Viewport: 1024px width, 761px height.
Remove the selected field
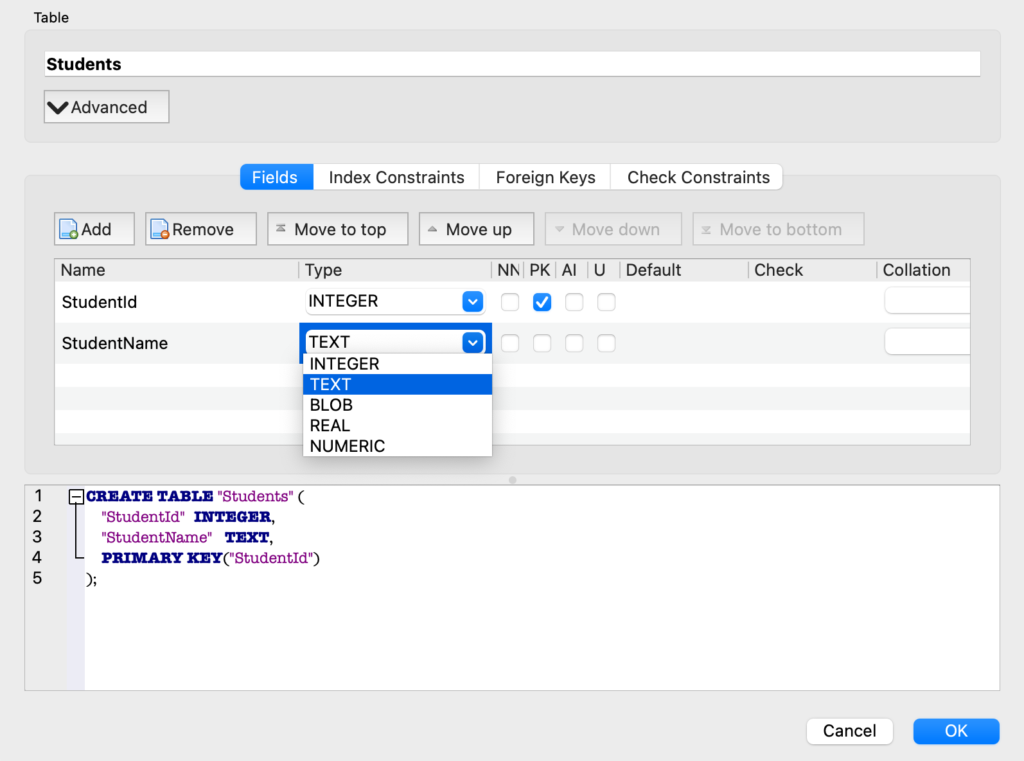(x=200, y=228)
